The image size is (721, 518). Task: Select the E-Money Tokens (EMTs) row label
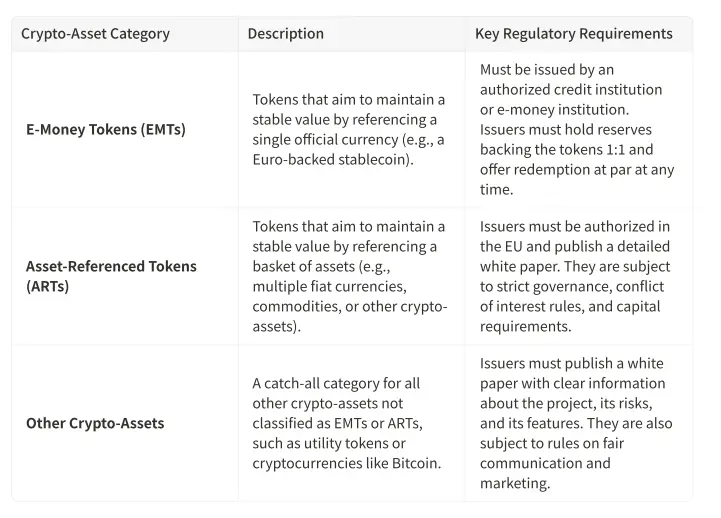coord(106,129)
